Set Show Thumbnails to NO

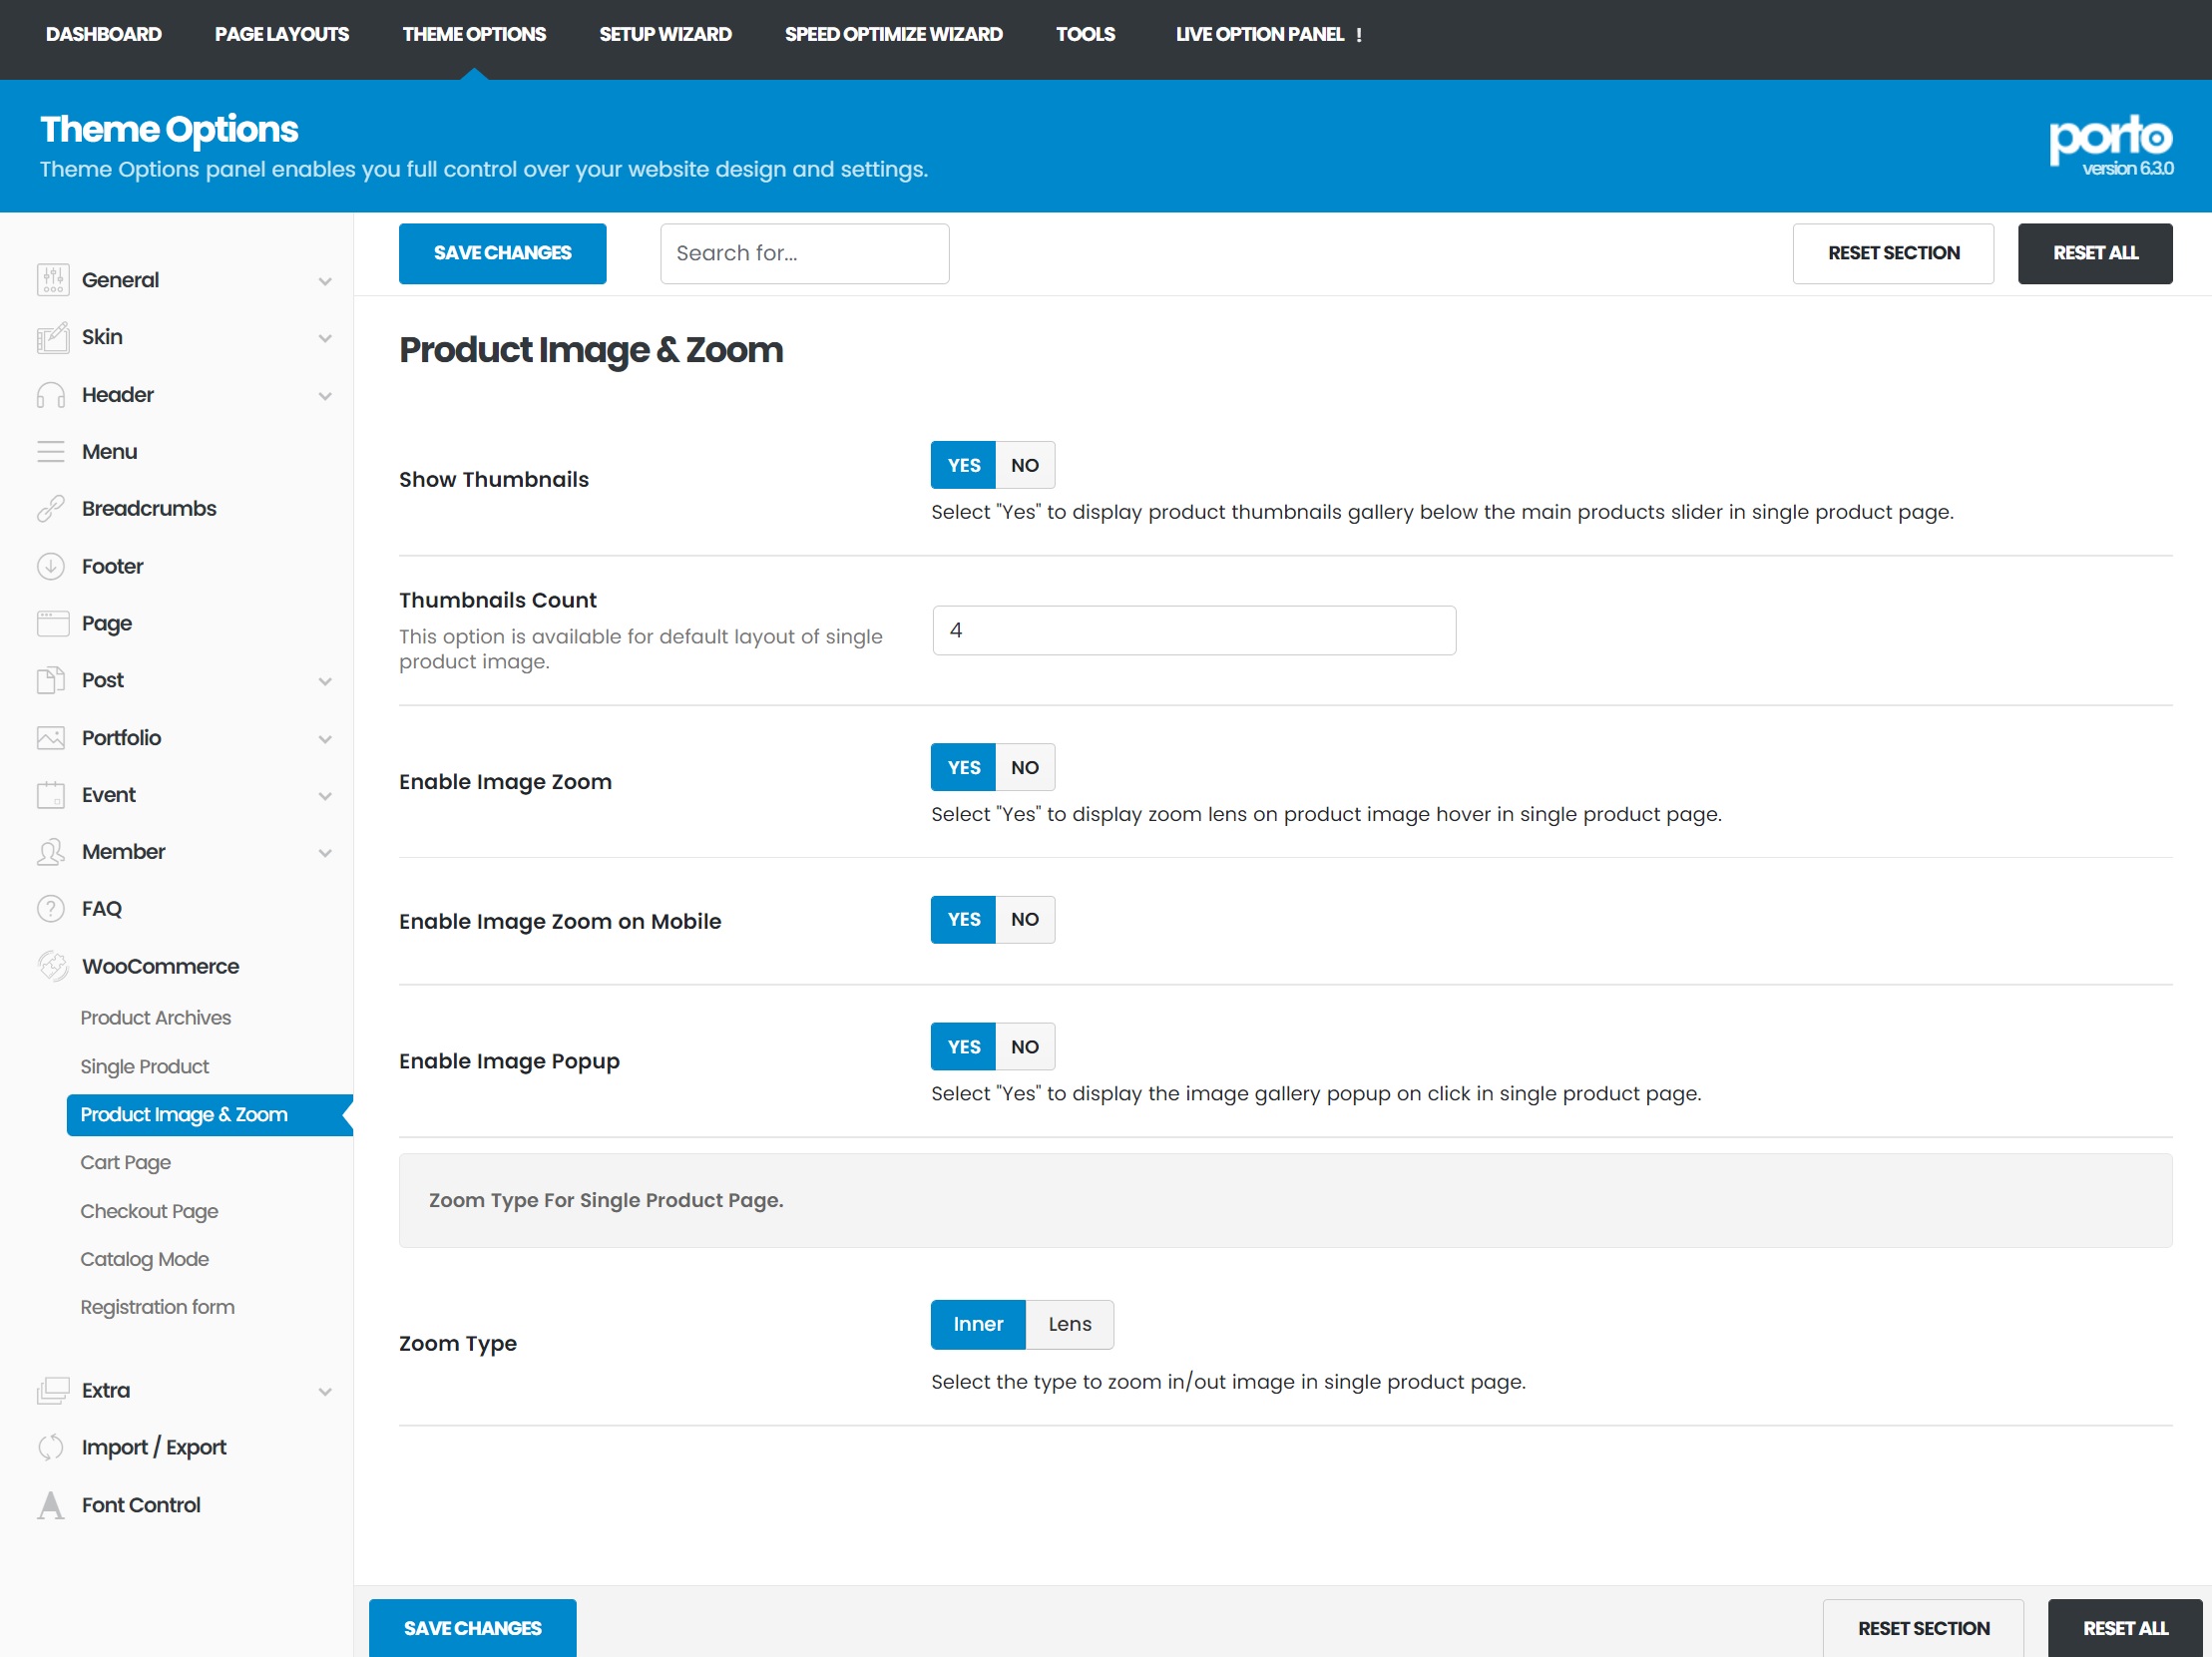[x=1024, y=465]
